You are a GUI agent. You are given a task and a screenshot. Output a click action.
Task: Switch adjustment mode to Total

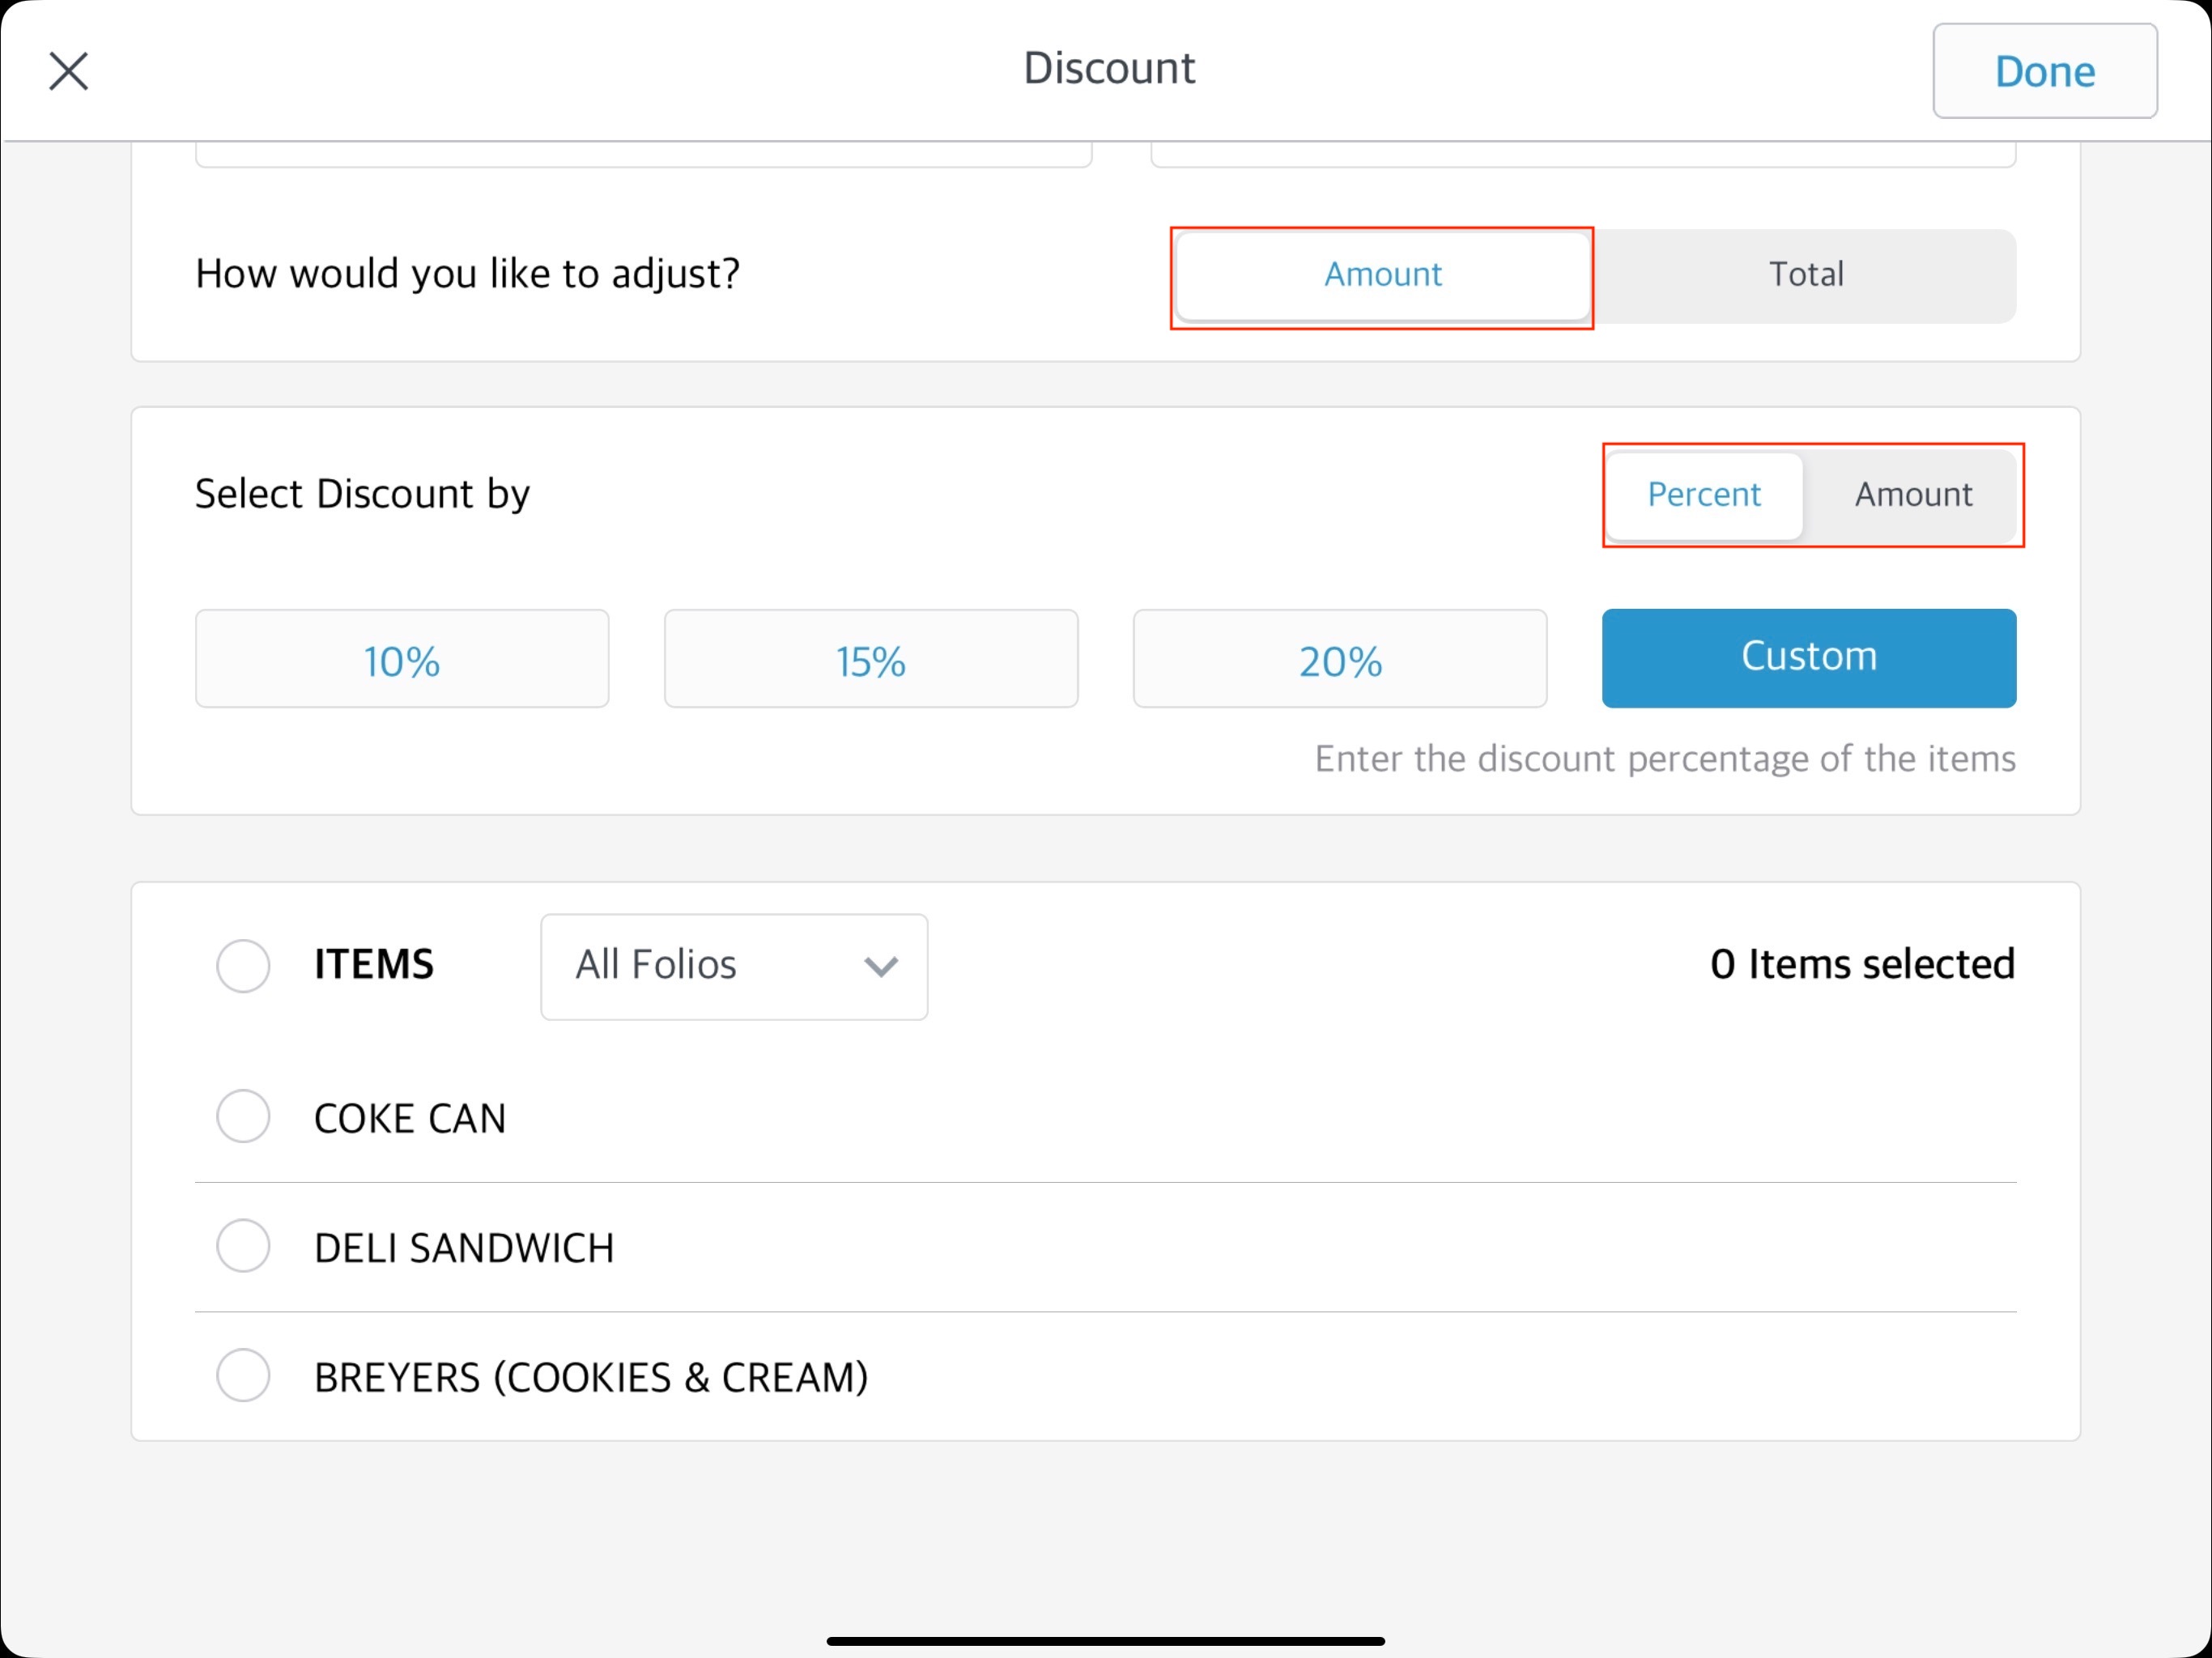pyautogui.click(x=1805, y=275)
